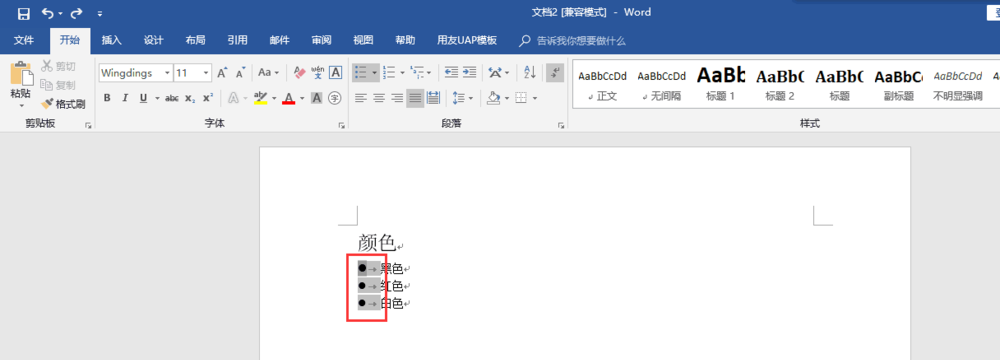Apply paragraph shading paint bucket

pos(494,98)
